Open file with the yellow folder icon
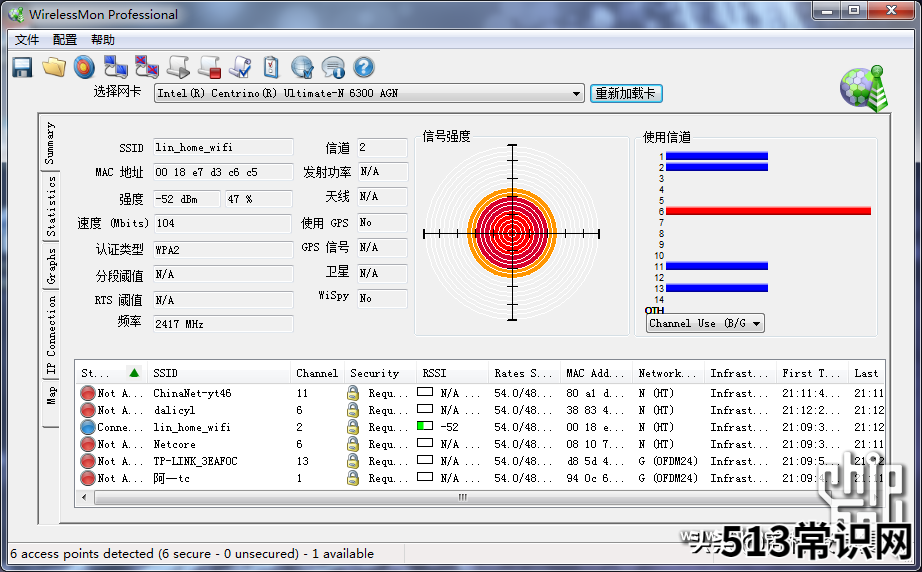 pyautogui.click(x=54, y=67)
